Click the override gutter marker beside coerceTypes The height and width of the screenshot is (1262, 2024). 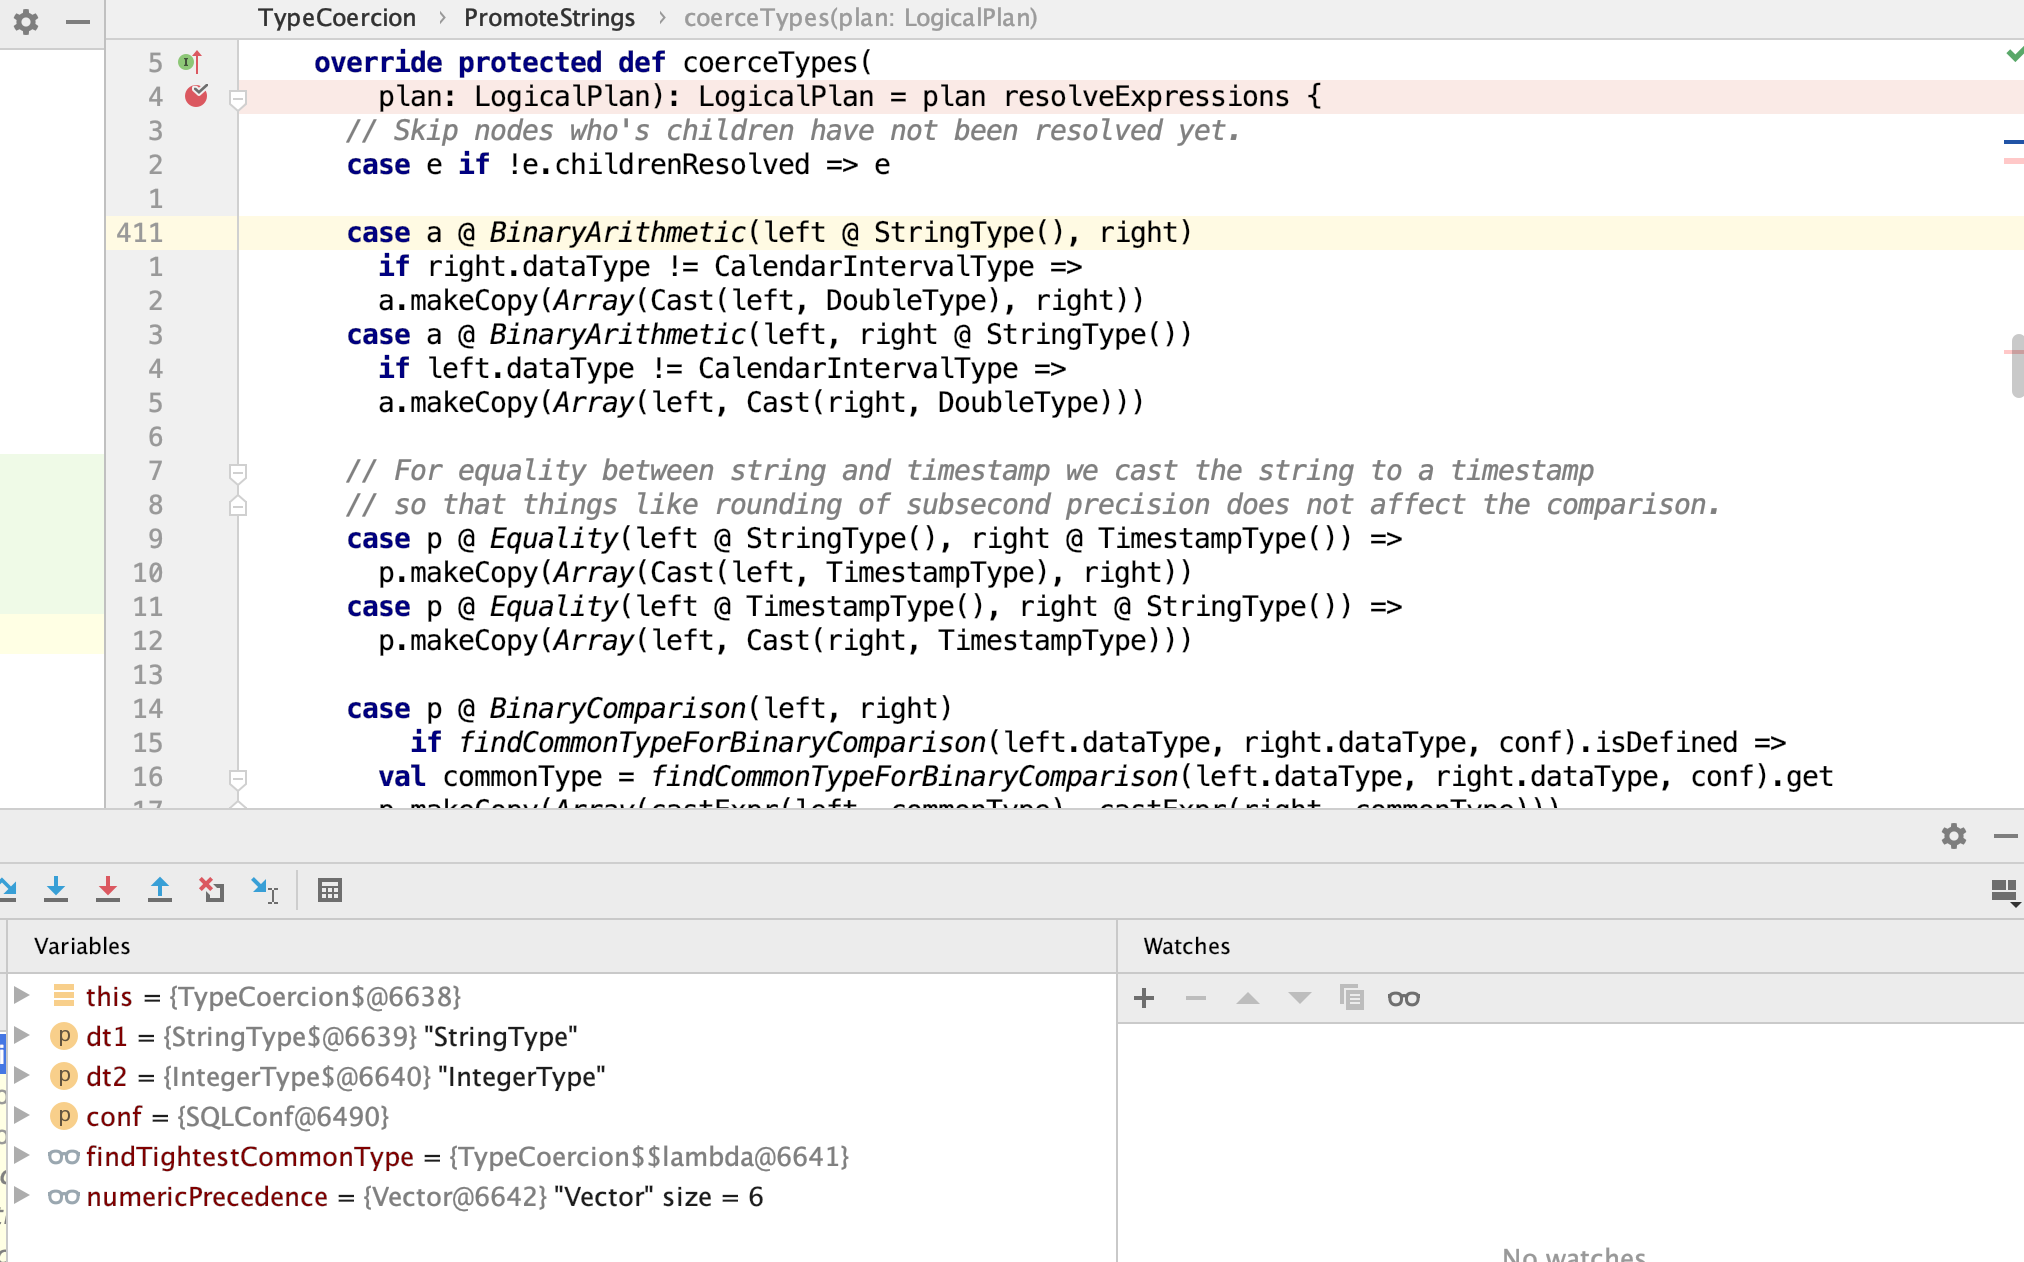pyautogui.click(x=190, y=62)
